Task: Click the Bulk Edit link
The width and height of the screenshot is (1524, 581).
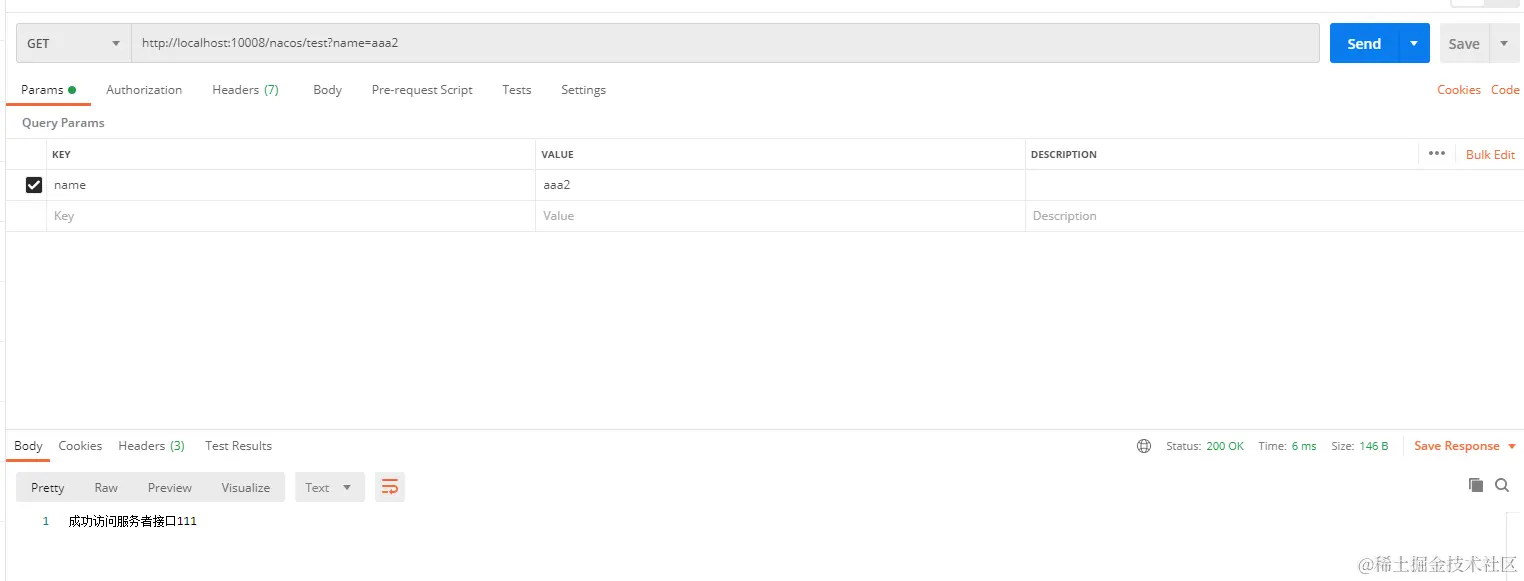Action: click(1490, 155)
